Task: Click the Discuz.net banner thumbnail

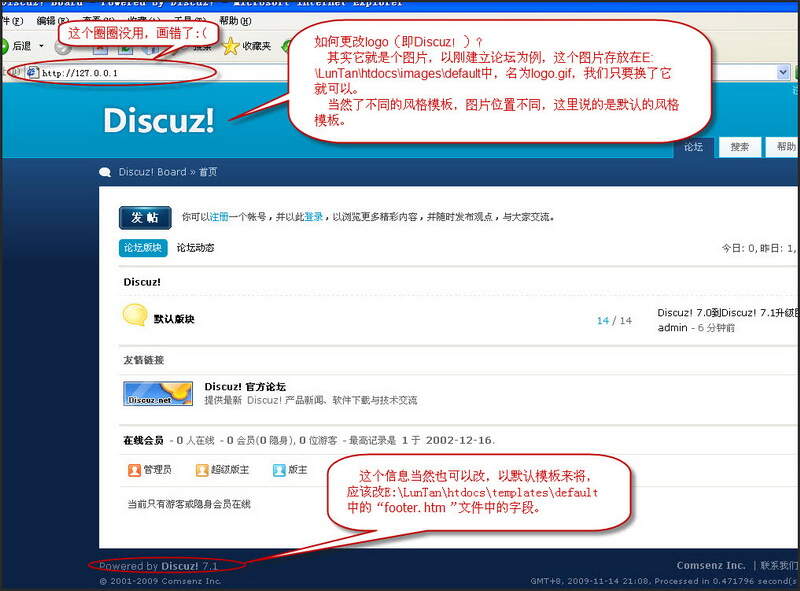Action: coord(158,393)
